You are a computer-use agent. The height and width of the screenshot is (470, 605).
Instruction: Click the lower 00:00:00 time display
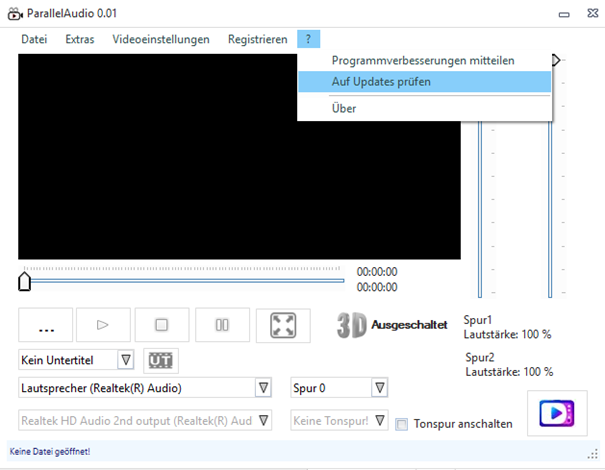click(x=377, y=287)
